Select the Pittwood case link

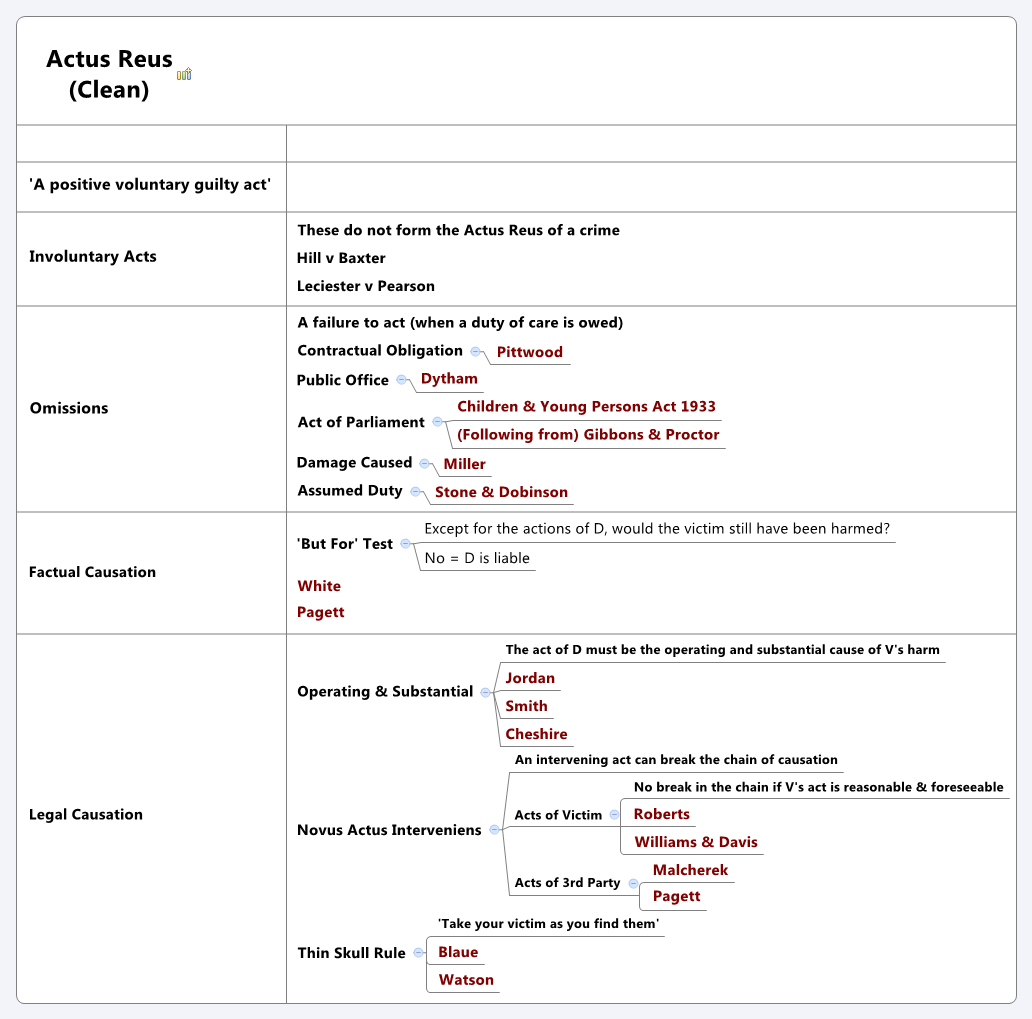[x=529, y=352]
